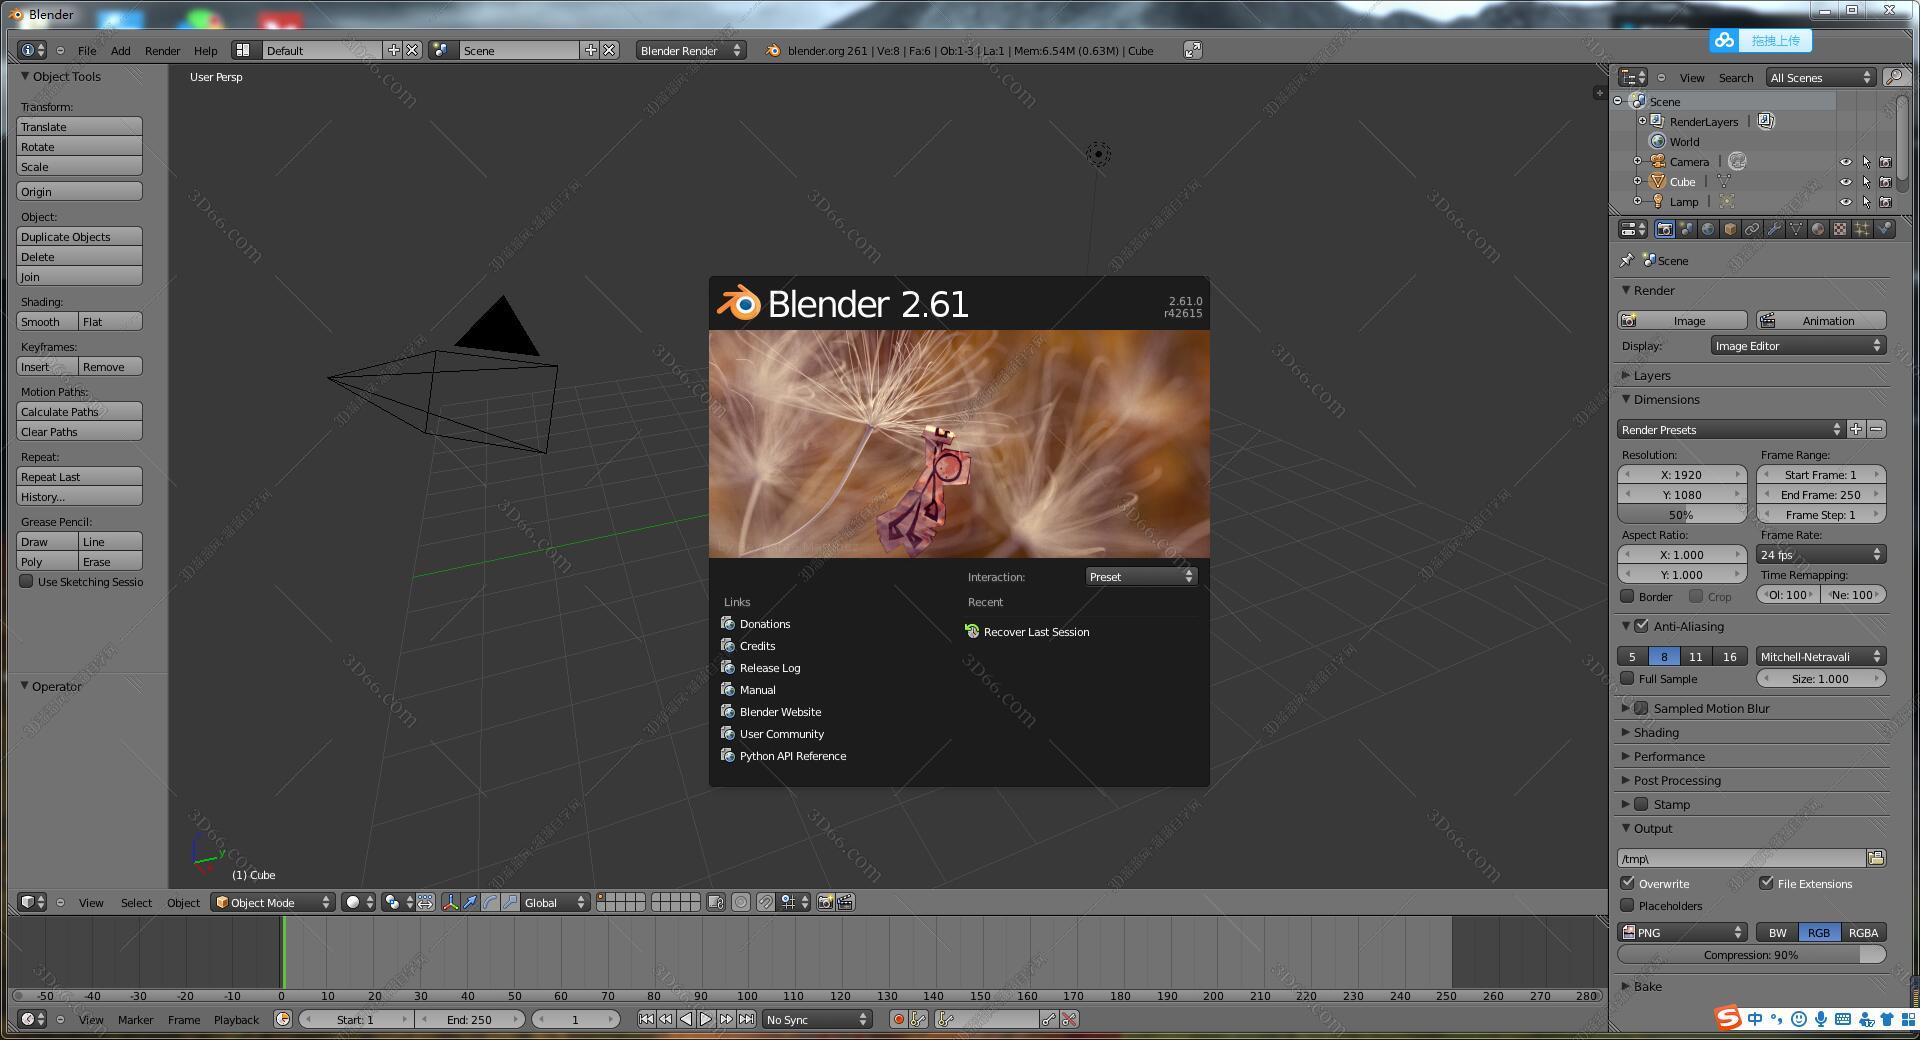Open the Release Log link
The width and height of the screenshot is (1920, 1040).
[x=769, y=667]
